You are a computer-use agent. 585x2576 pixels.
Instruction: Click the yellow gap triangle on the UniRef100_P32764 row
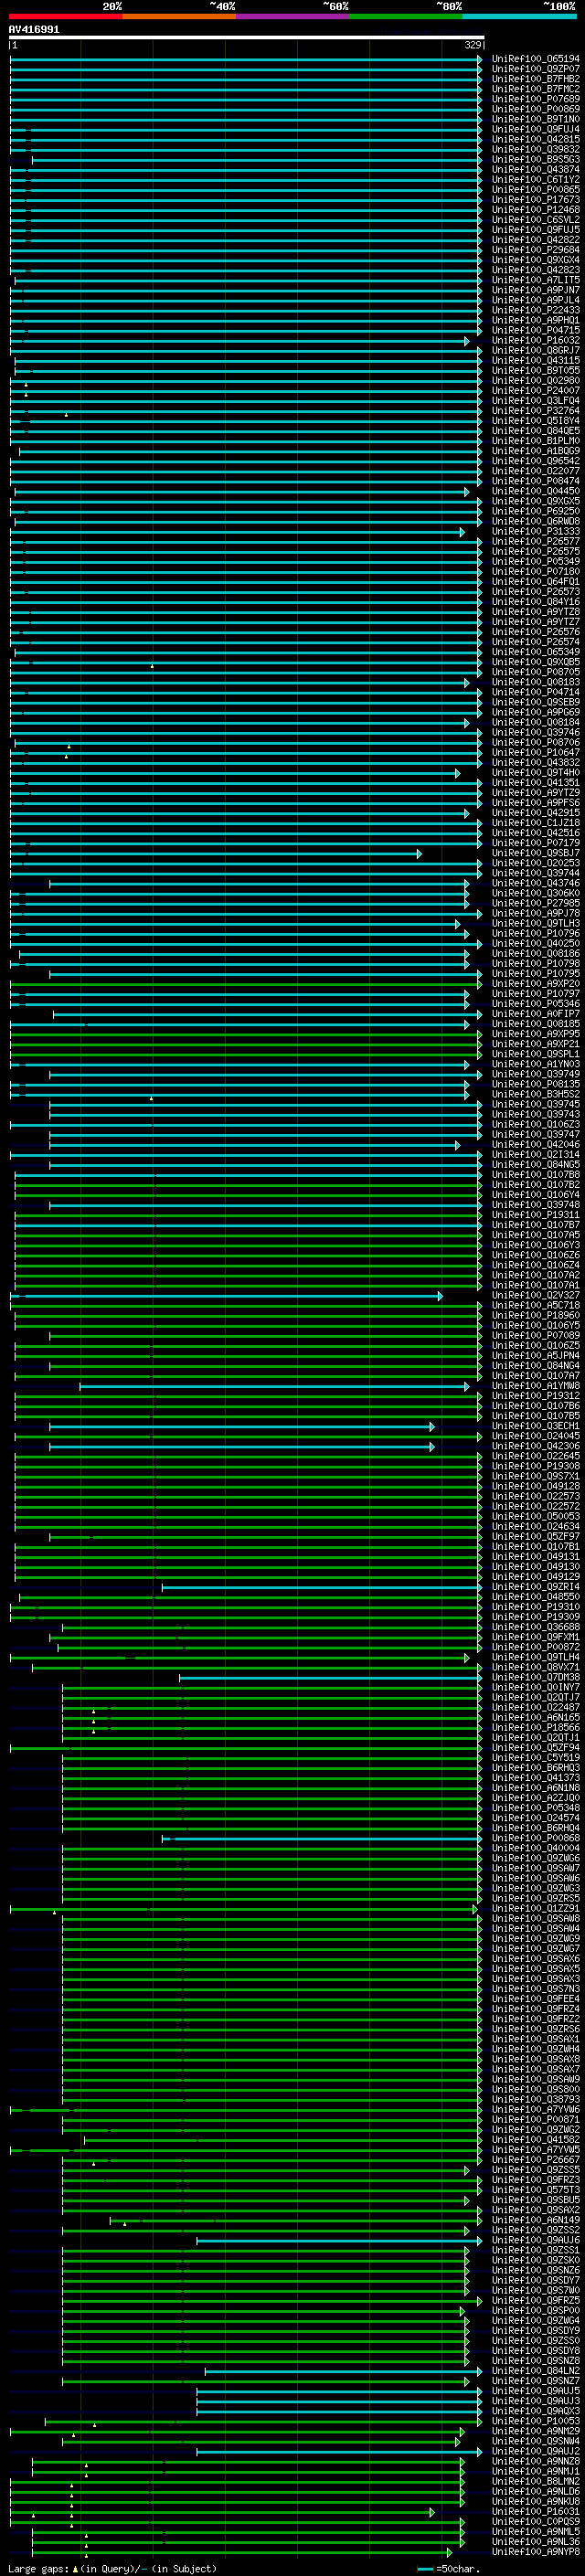coord(66,414)
